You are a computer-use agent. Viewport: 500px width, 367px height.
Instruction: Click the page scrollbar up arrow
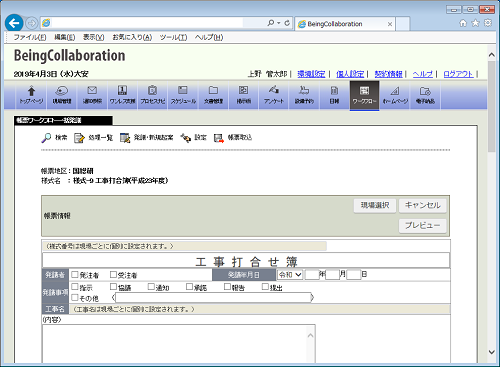point(492,55)
